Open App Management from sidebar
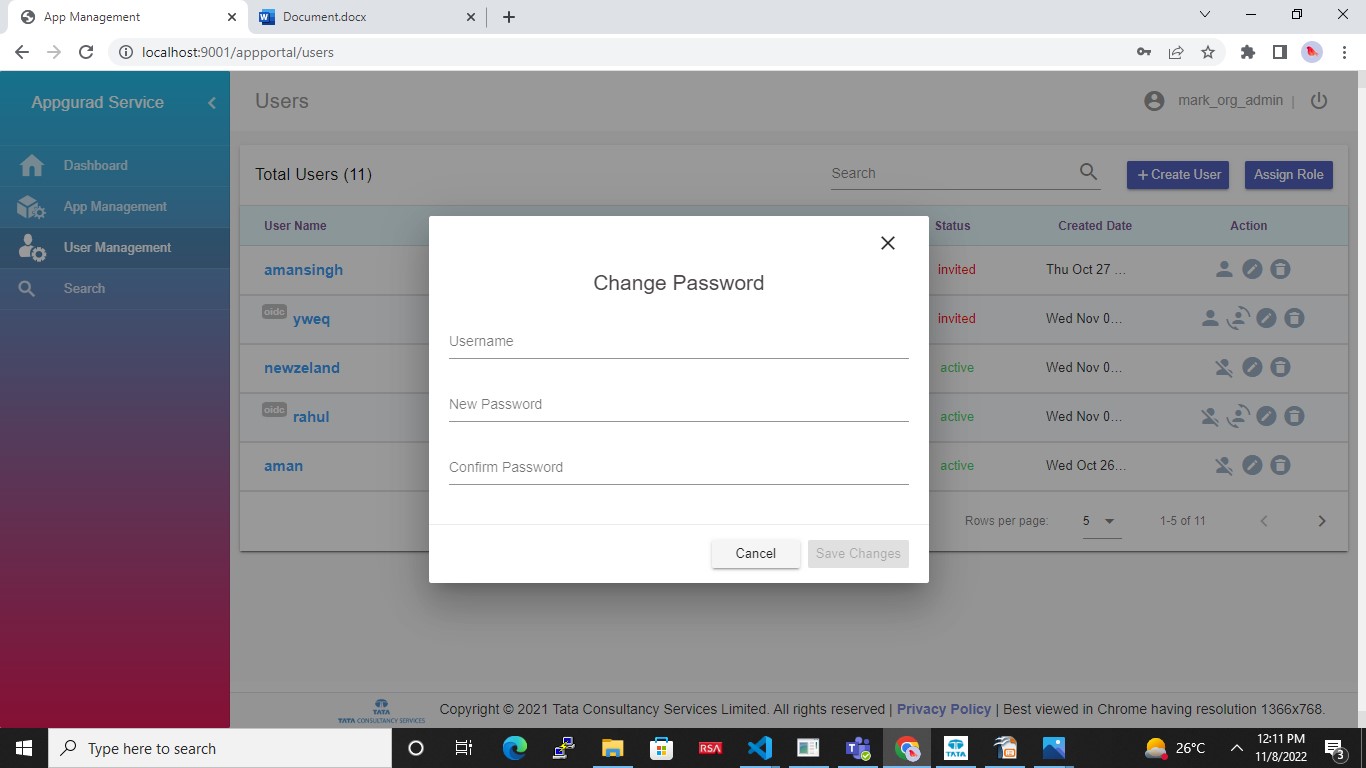This screenshot has height=768, width=1366. point(115,206)
